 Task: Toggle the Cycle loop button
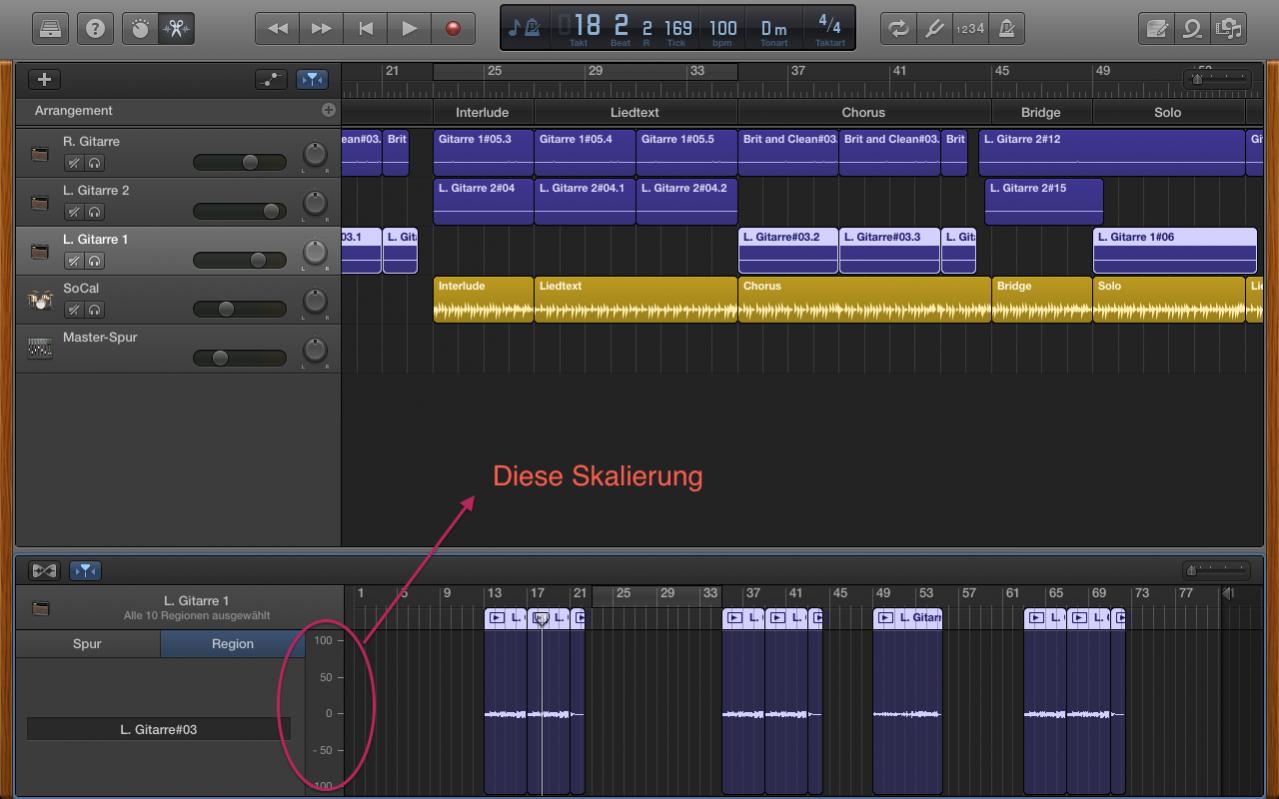tap(899, 29)
